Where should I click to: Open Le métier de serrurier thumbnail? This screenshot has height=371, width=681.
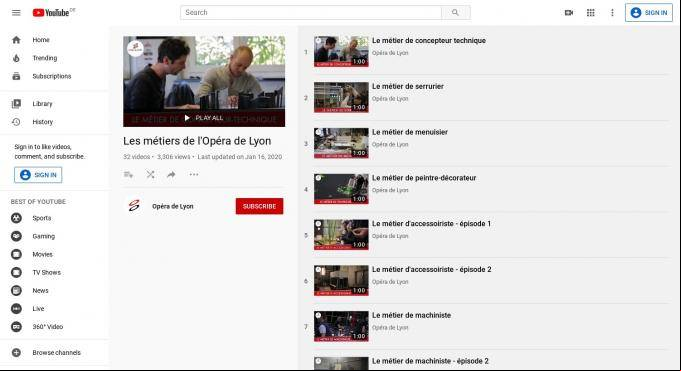pyautogui.click(x=341, y=97)
